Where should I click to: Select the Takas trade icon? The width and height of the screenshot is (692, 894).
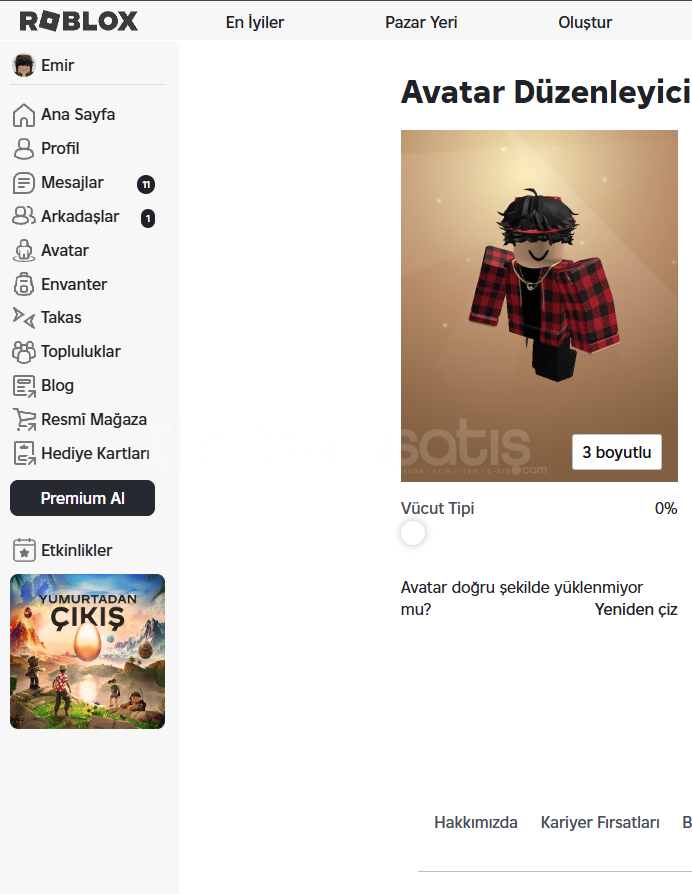click(x=23, y=318)
